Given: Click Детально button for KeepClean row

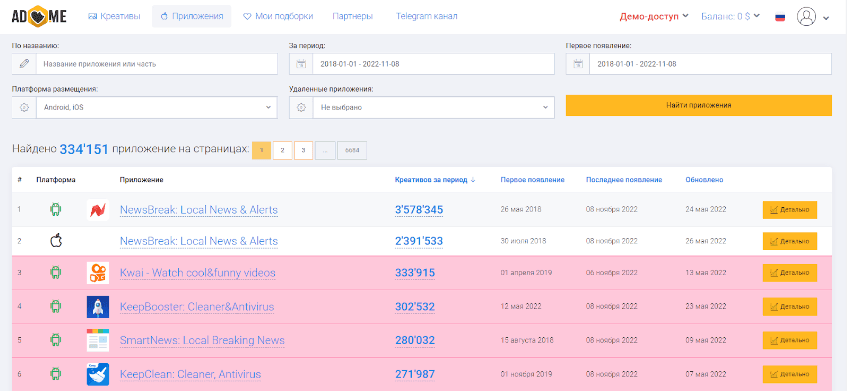Looking at the screenshot, I should 790,374.
